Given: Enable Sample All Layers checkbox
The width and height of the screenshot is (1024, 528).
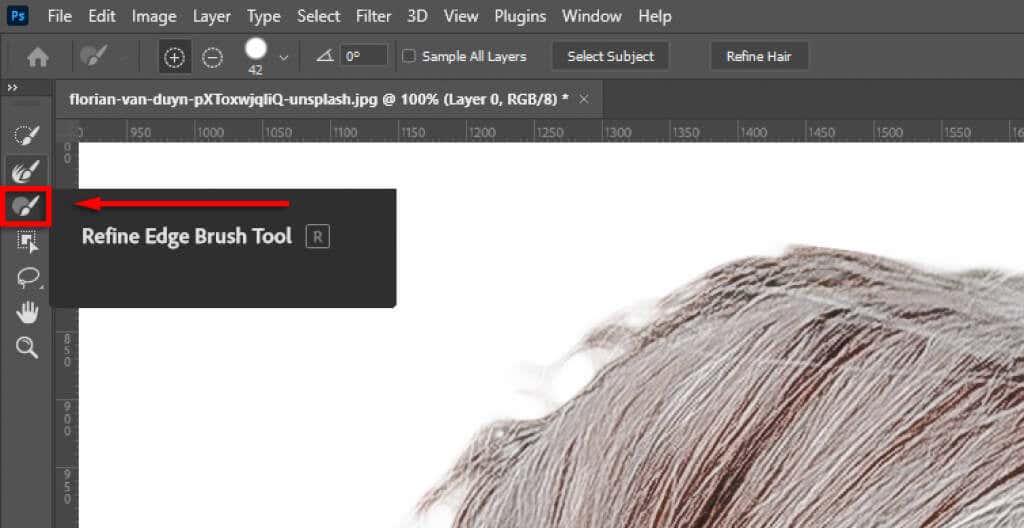Looking at the screenshot, I should pos(409,56).
